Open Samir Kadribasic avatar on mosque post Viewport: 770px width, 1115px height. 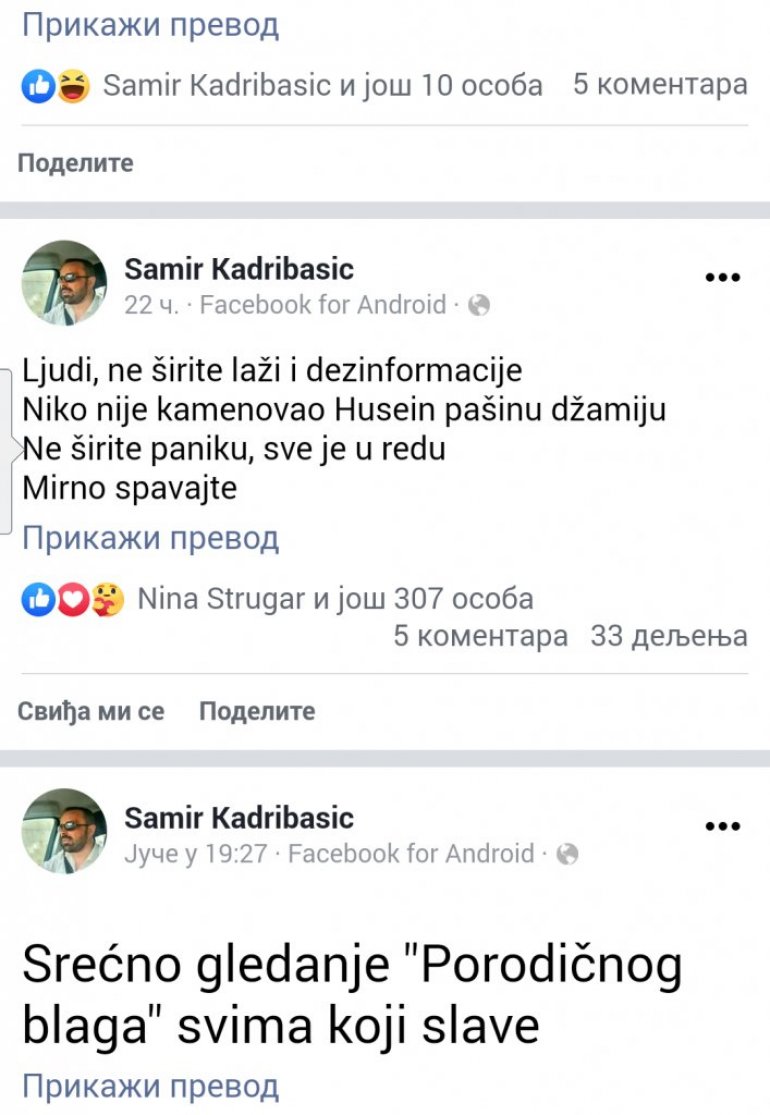65,282
